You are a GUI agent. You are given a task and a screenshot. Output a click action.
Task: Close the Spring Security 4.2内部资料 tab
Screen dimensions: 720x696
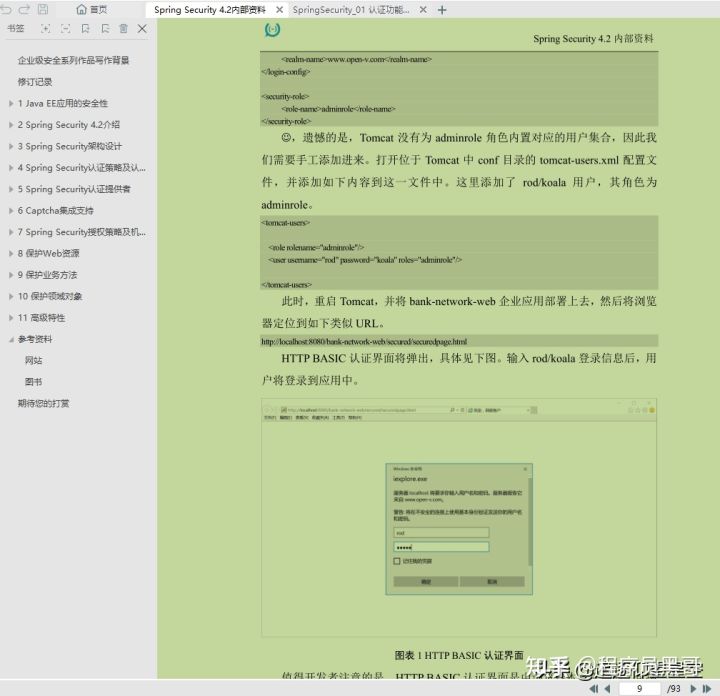(x=279, y=10)
